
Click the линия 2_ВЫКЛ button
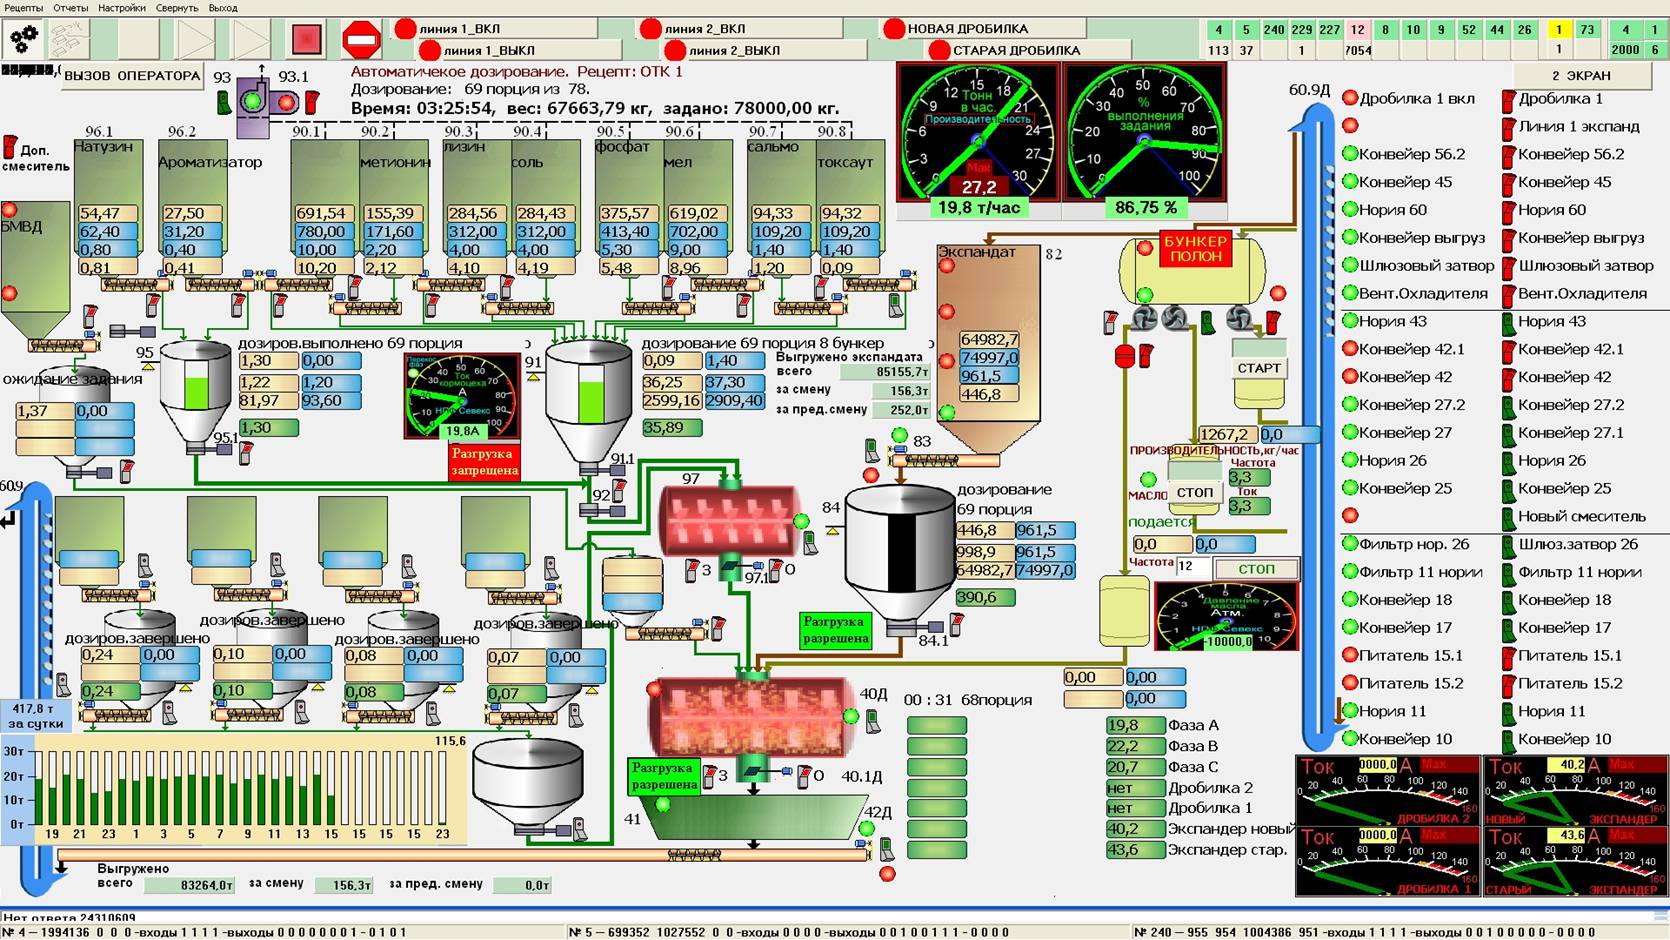pos(765,50)
